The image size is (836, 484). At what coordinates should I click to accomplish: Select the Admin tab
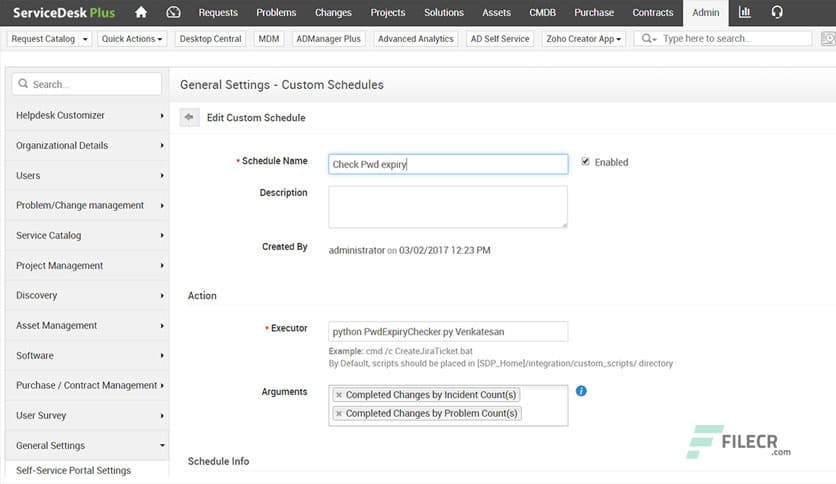[x=705, y=12]
